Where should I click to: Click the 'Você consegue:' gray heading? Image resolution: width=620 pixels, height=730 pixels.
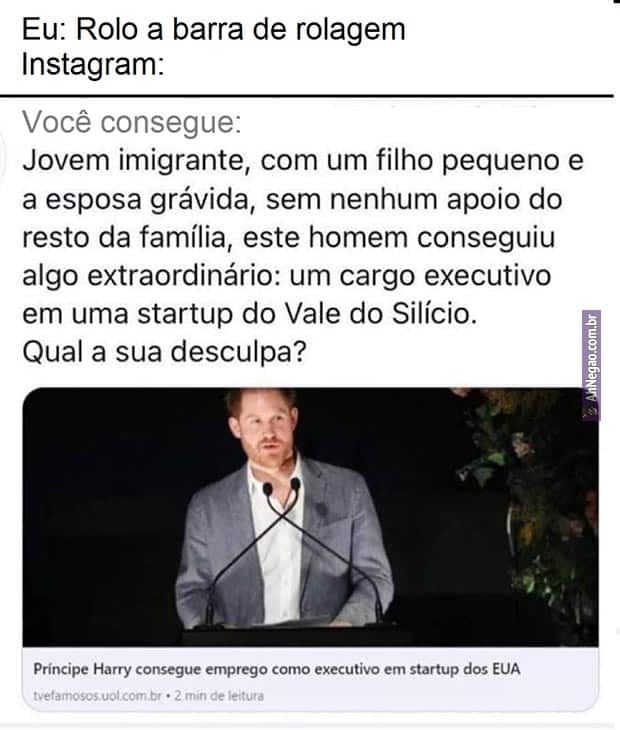[132, 122]
